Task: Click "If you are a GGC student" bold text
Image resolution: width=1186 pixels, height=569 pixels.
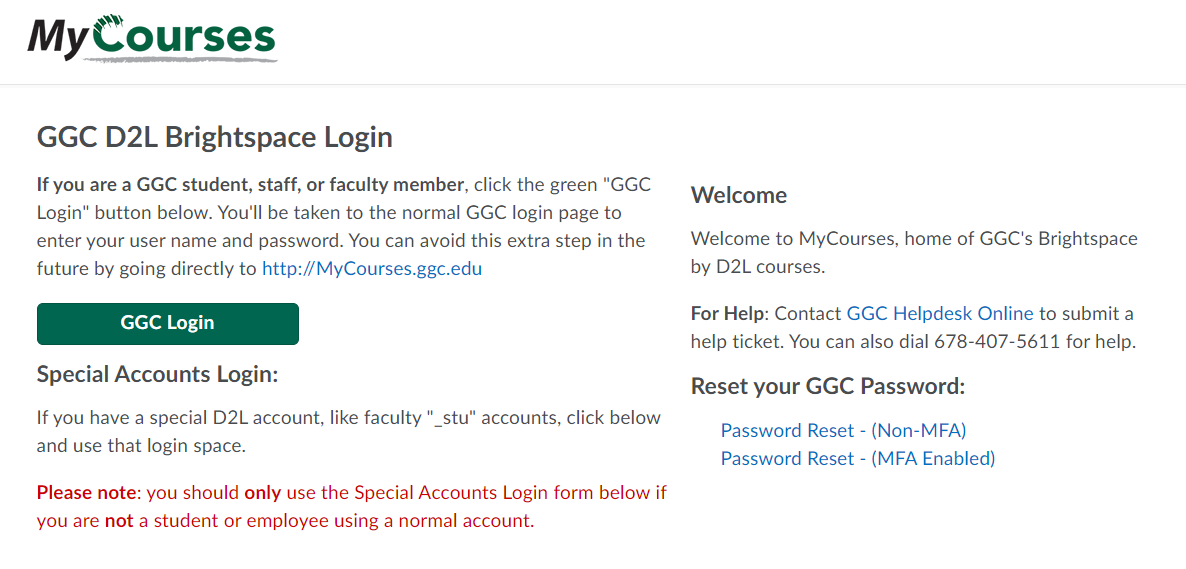Action: pos(250,185)
